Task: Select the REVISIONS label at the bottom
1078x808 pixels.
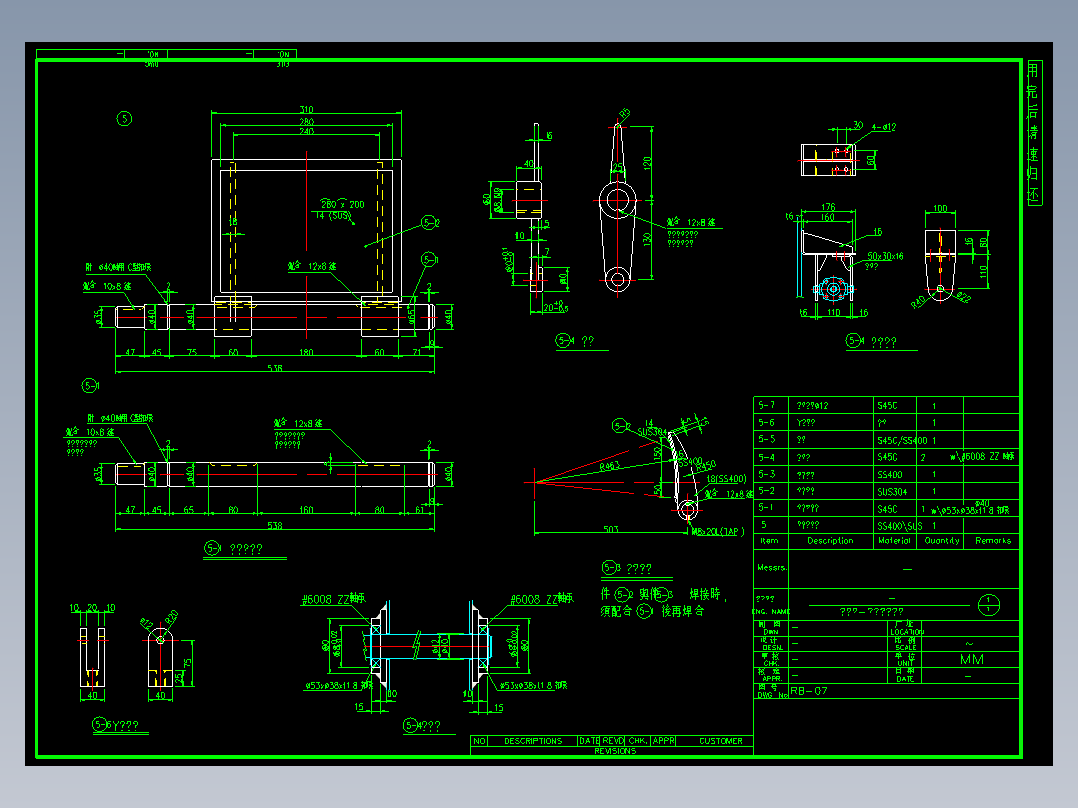Action: (x=615, y=751)
